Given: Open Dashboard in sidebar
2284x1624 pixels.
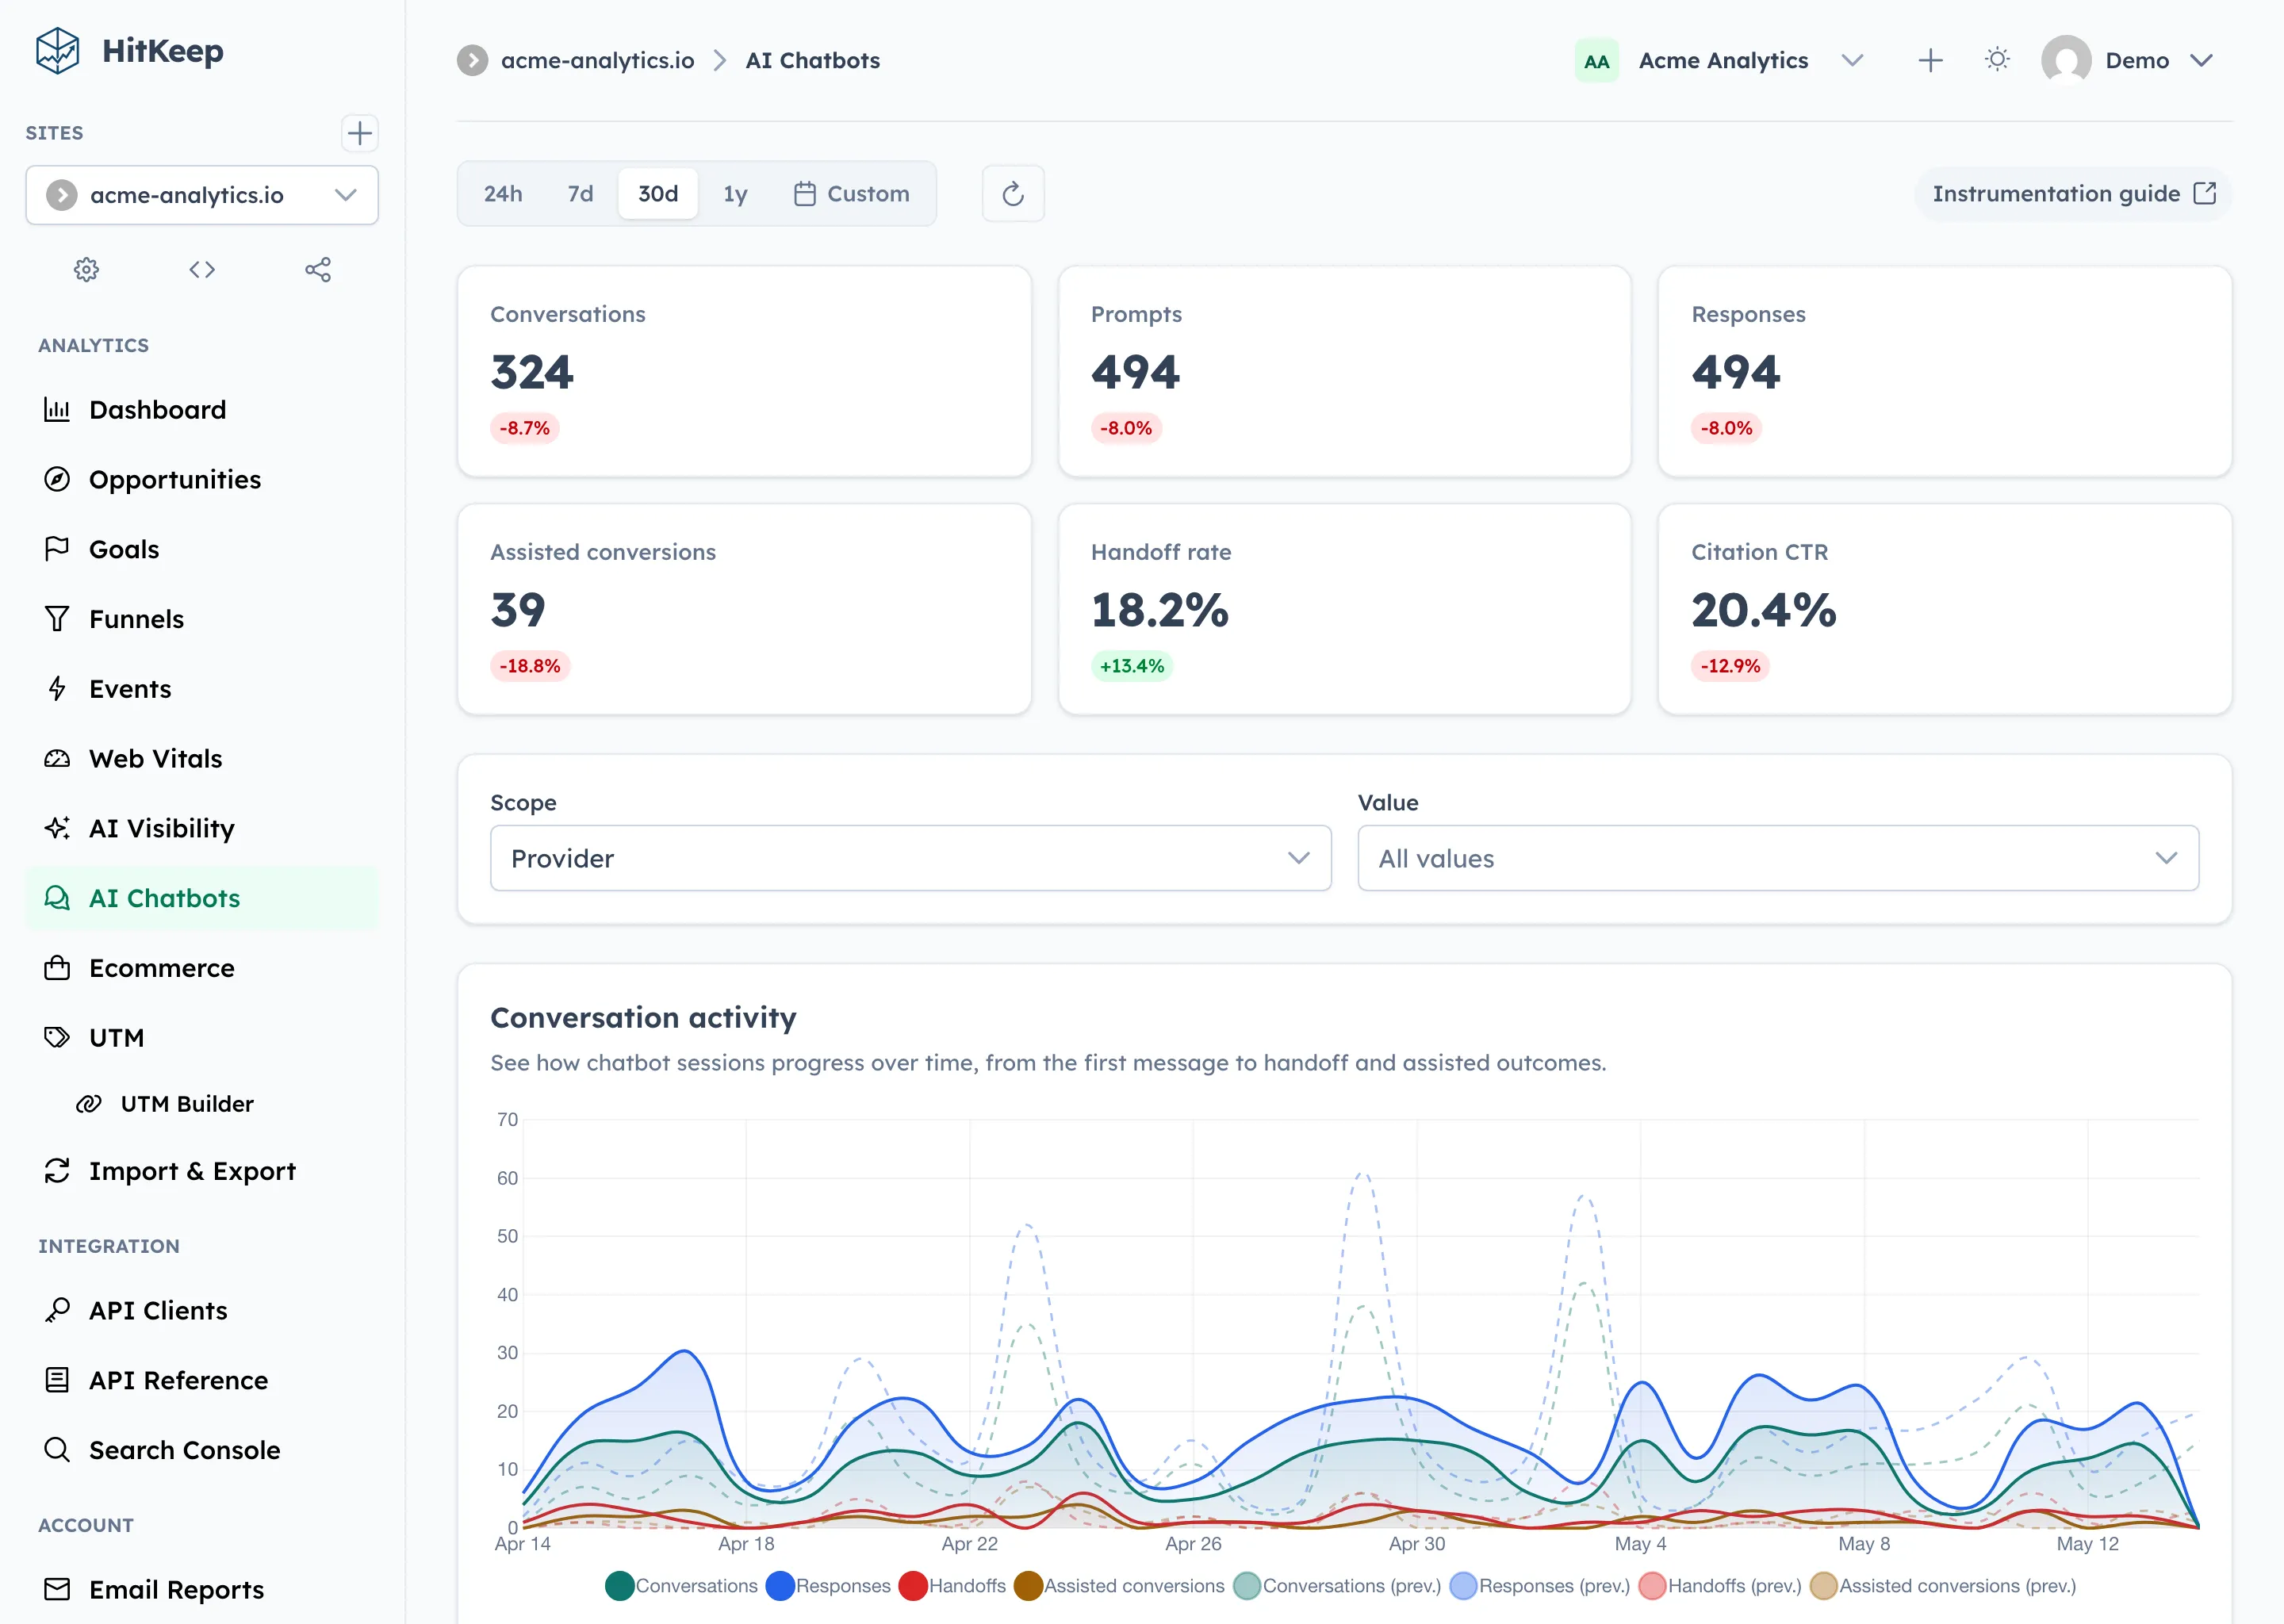Looking at the screenshot, I should [x=202, y=410].
